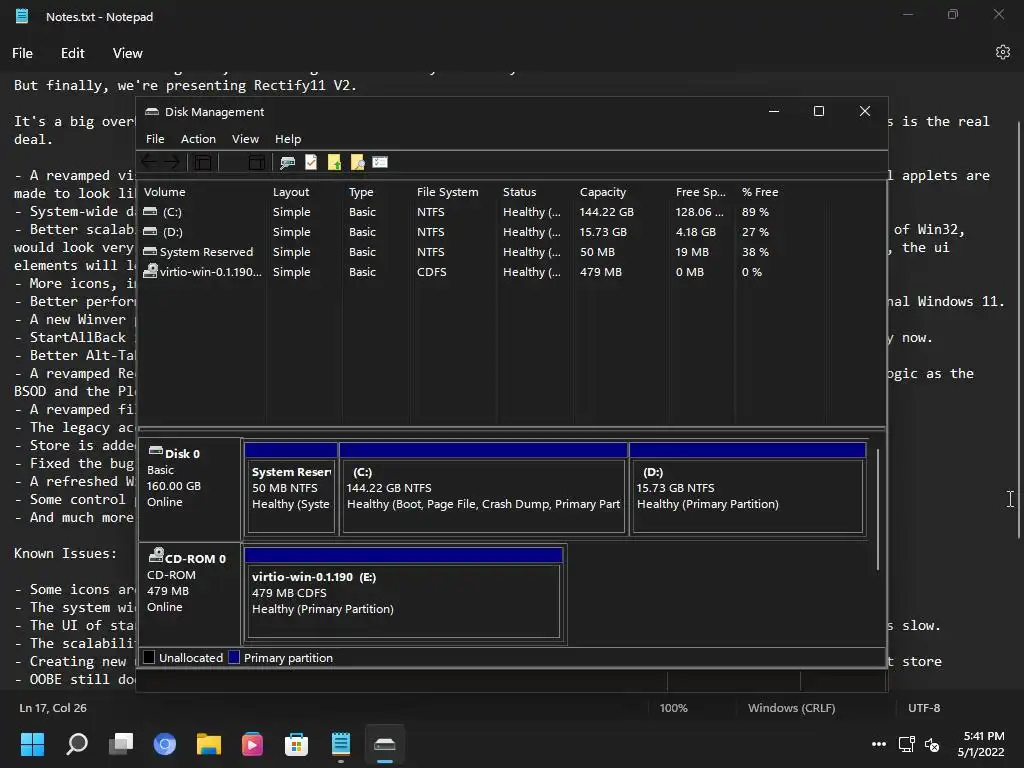The image size is (1024, 768).
Task: Select the System Reserved 50 MB partition block
Action: point(291,488)
